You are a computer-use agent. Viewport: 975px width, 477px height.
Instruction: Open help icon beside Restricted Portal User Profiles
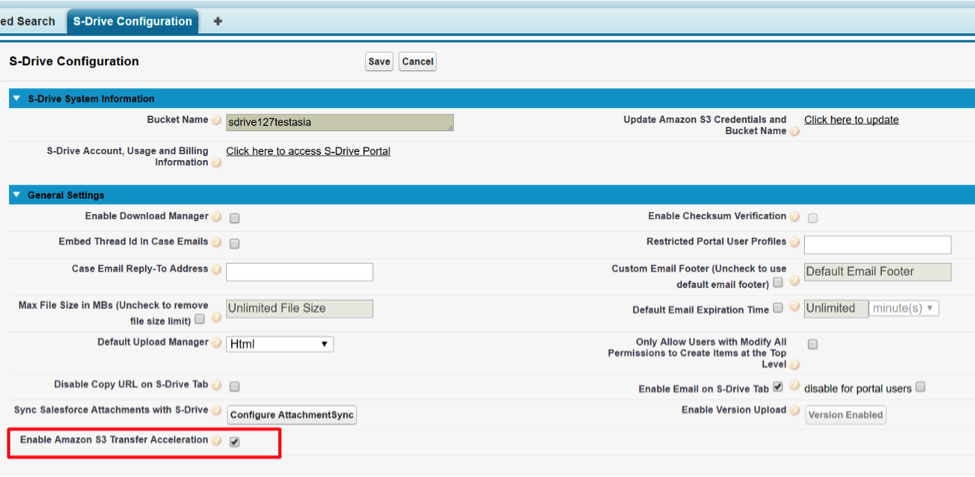(x=795, y=242)
